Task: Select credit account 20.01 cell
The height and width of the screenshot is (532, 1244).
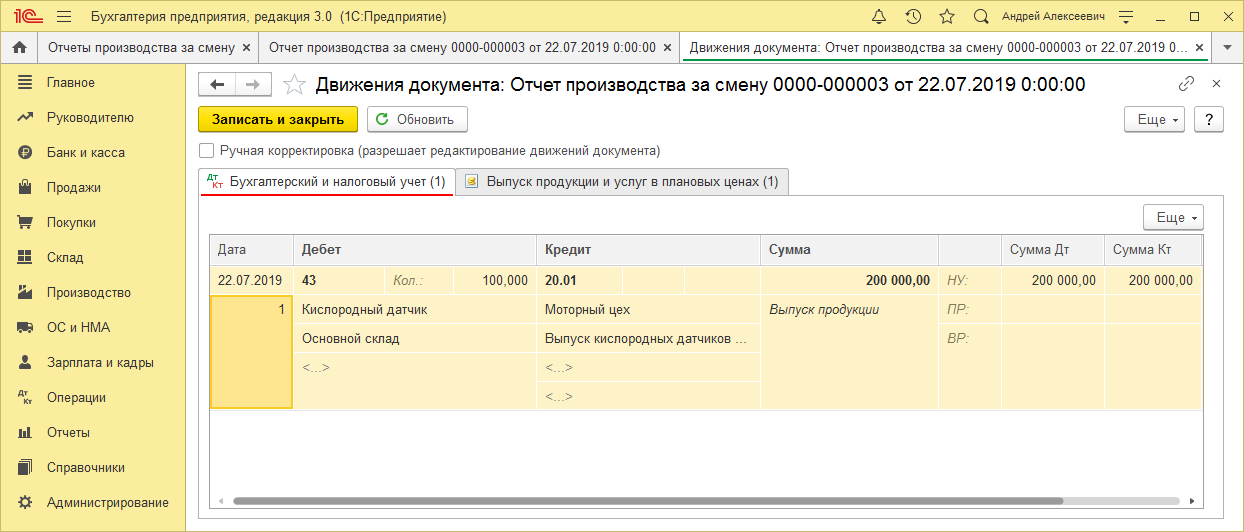Action: tap(578, 280)
